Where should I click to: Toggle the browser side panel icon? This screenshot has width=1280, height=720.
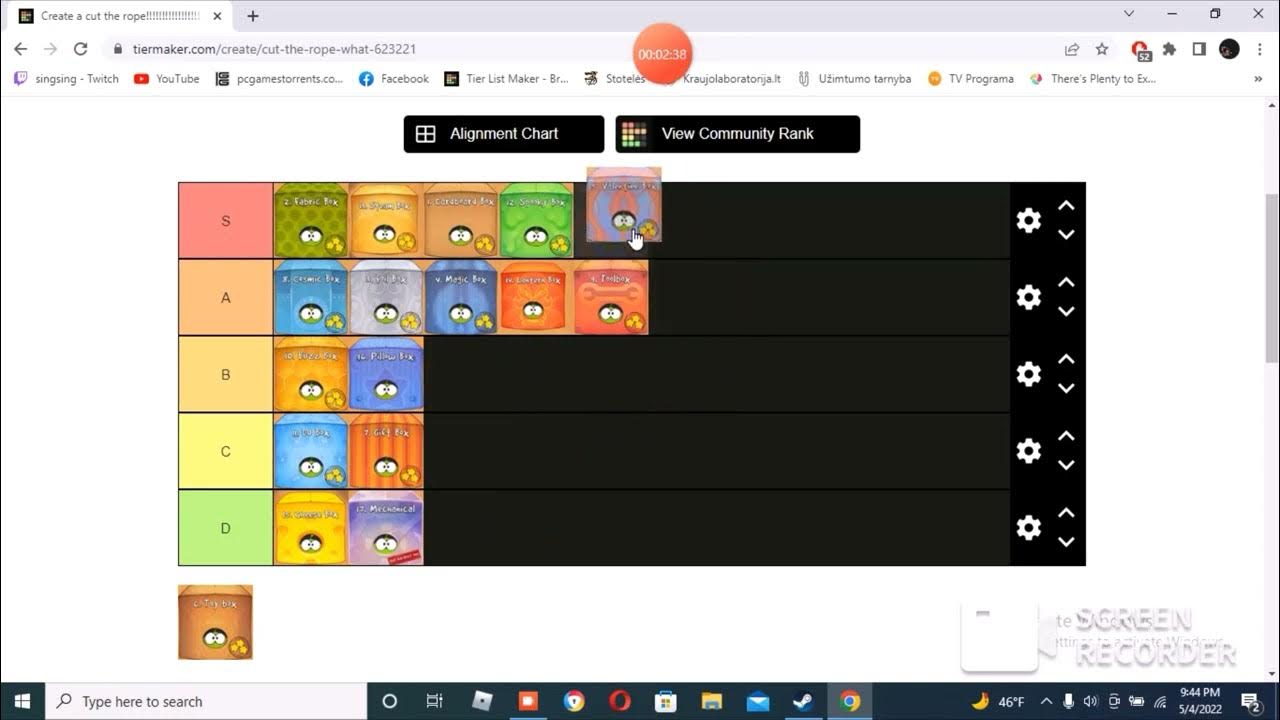coord(1199,49)
